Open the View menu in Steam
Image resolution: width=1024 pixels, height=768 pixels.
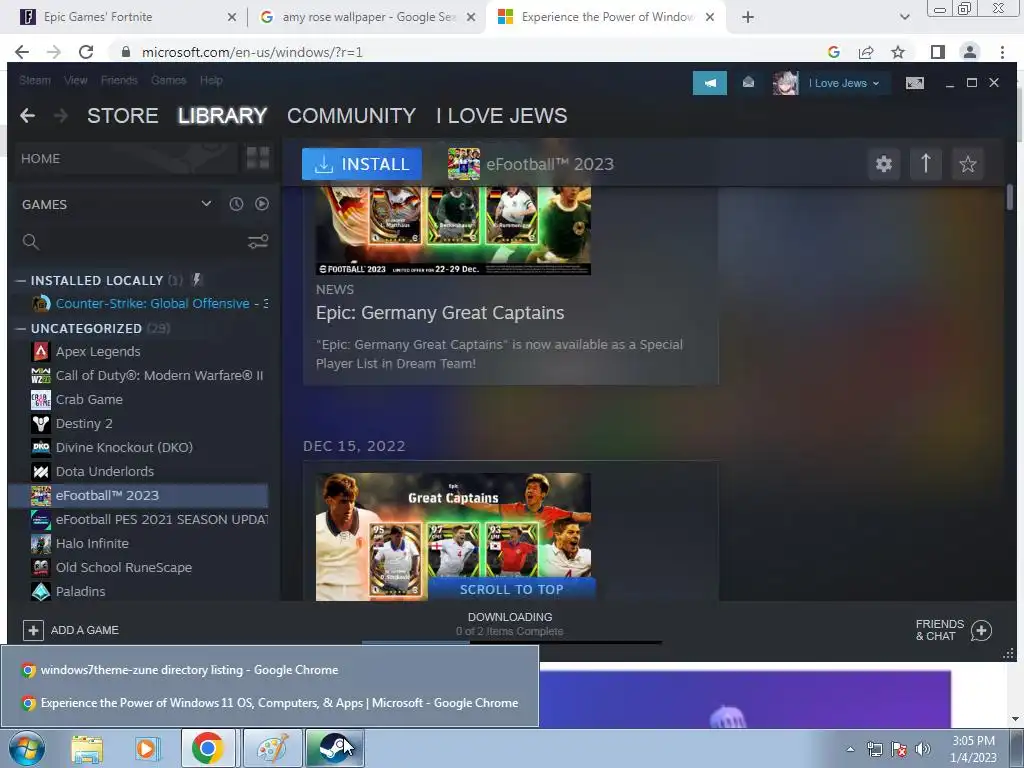[76, 80]
